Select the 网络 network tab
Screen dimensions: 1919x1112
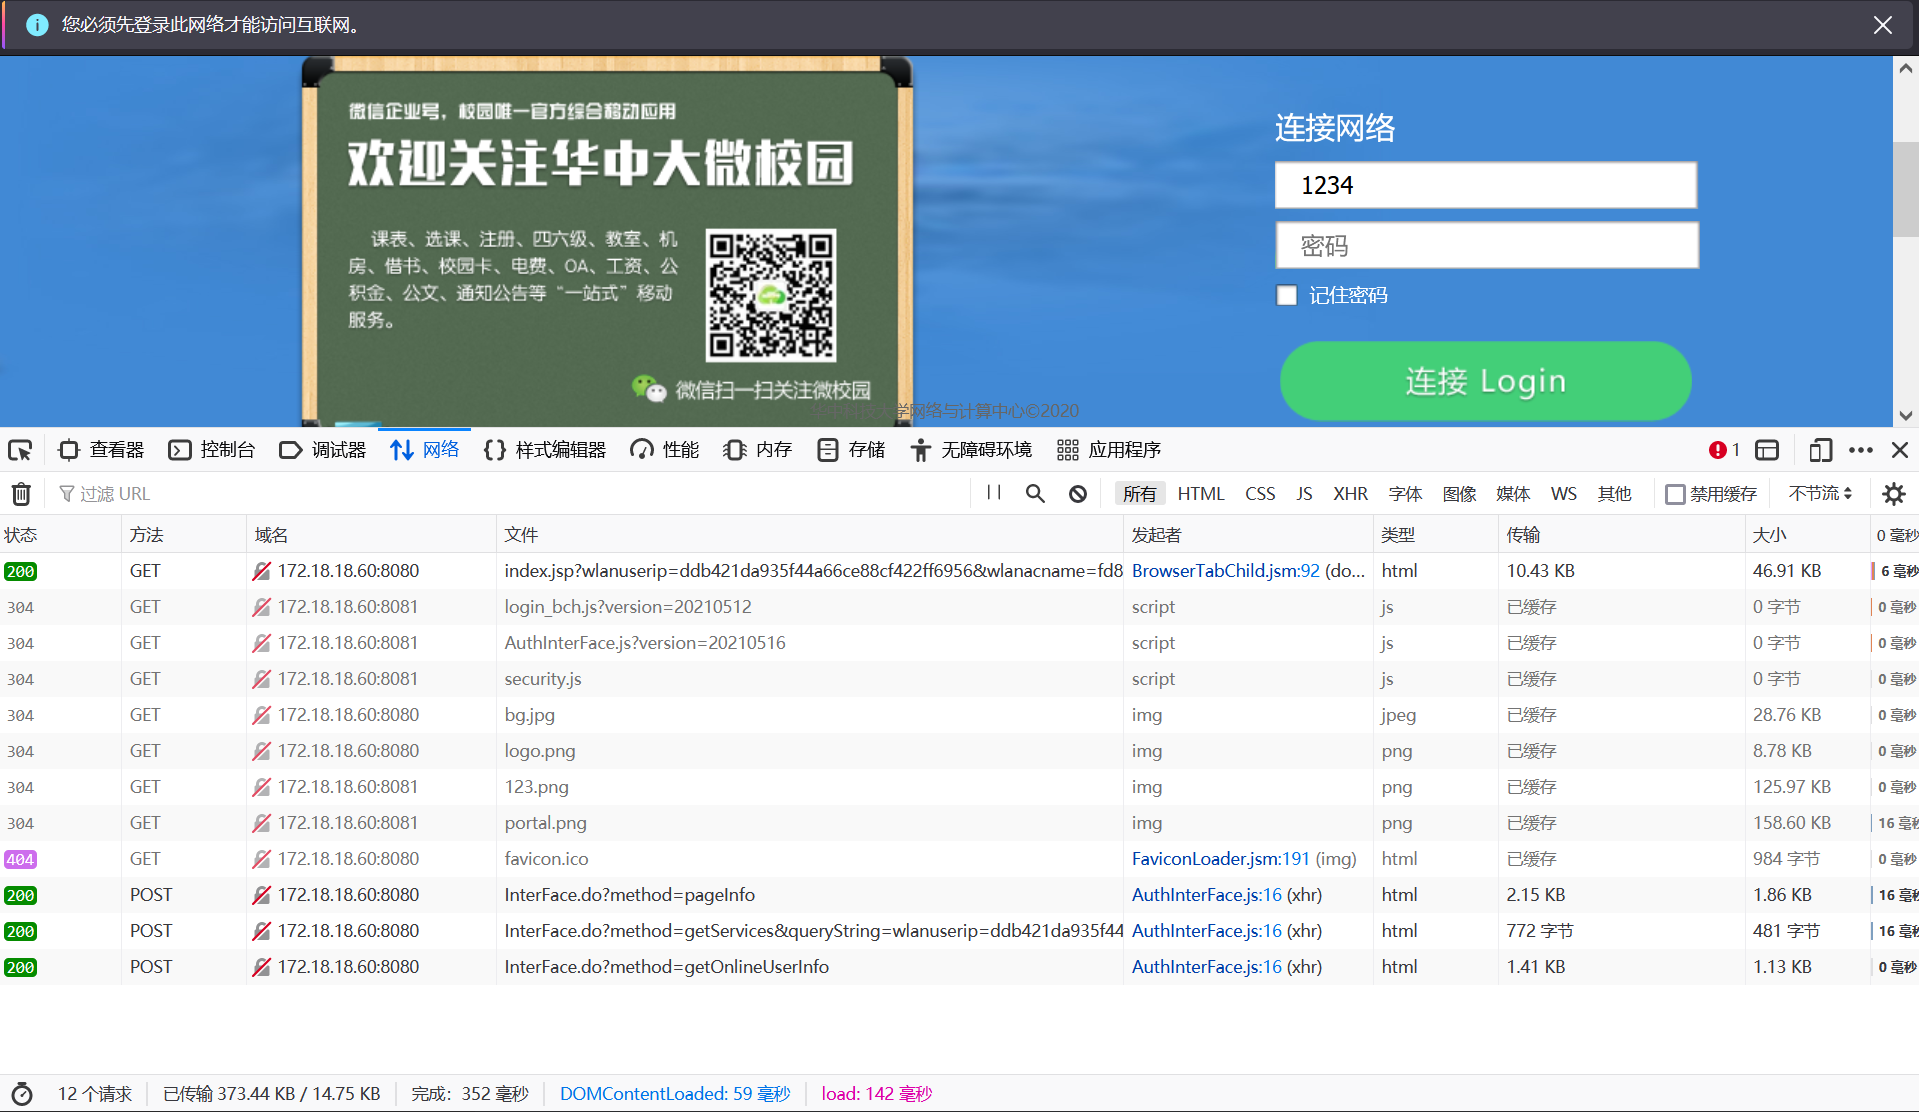pos(425,450)
